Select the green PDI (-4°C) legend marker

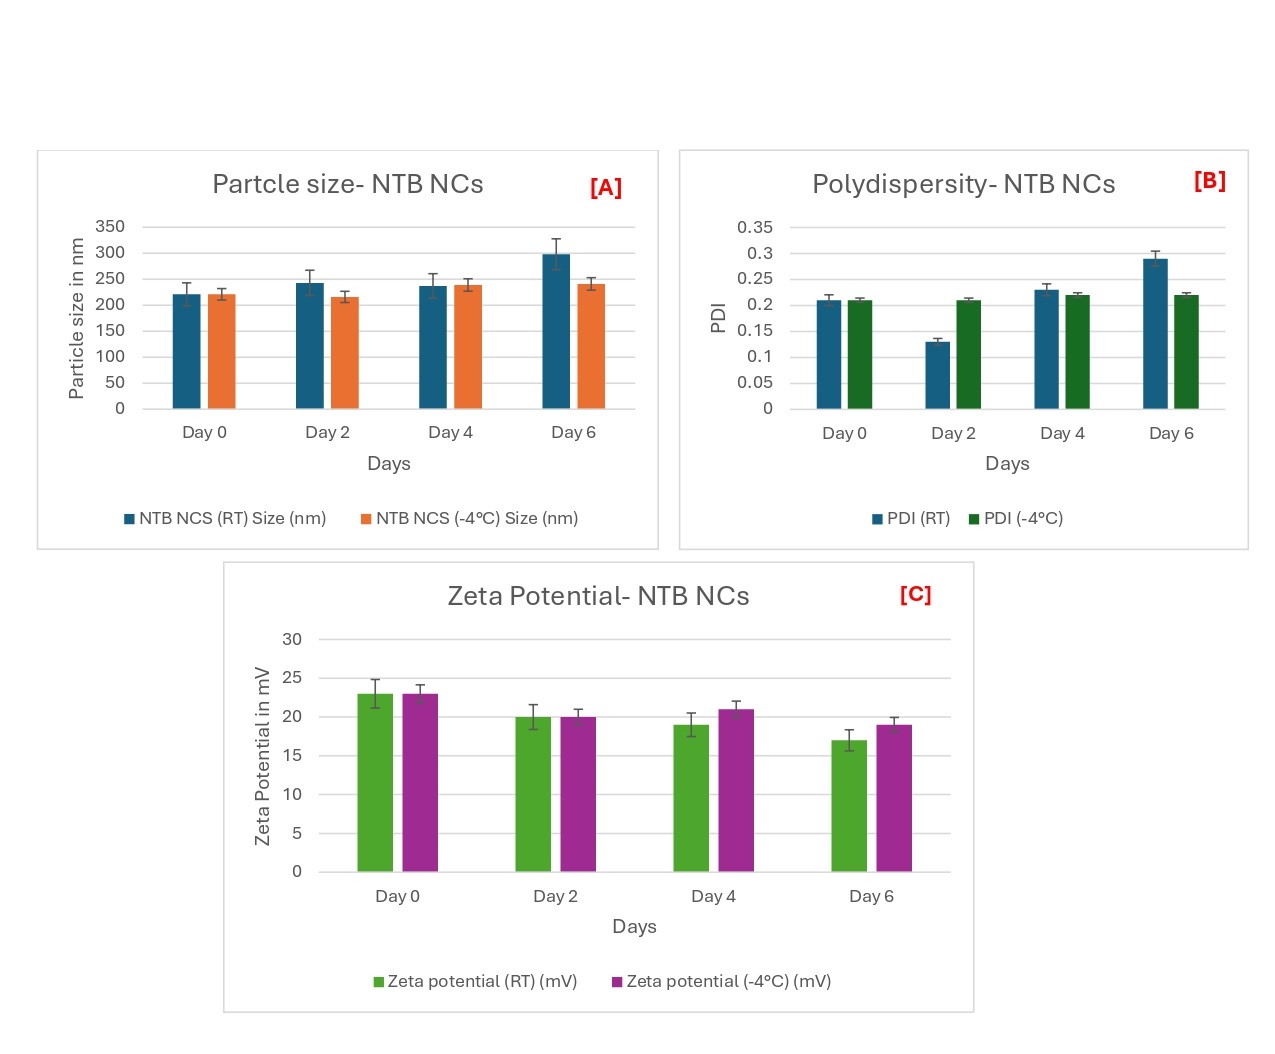point(974,519)
